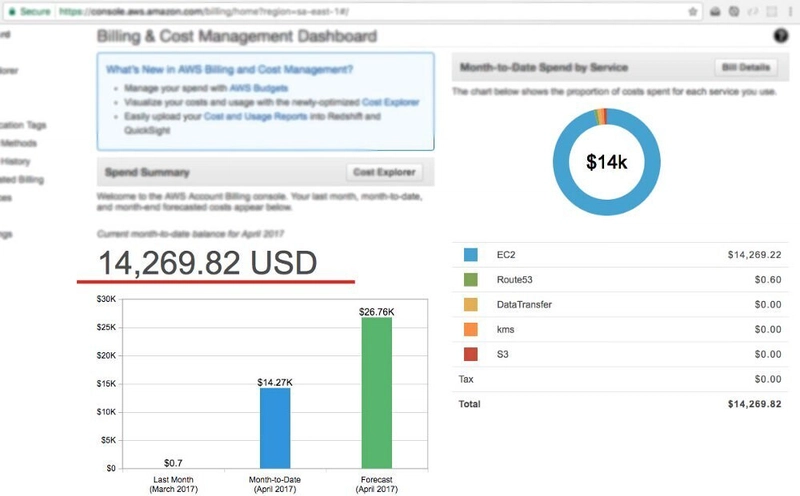800x496 pixels.
Task: Click the green Secure padlock icon
Action: (x=12, y=11)
